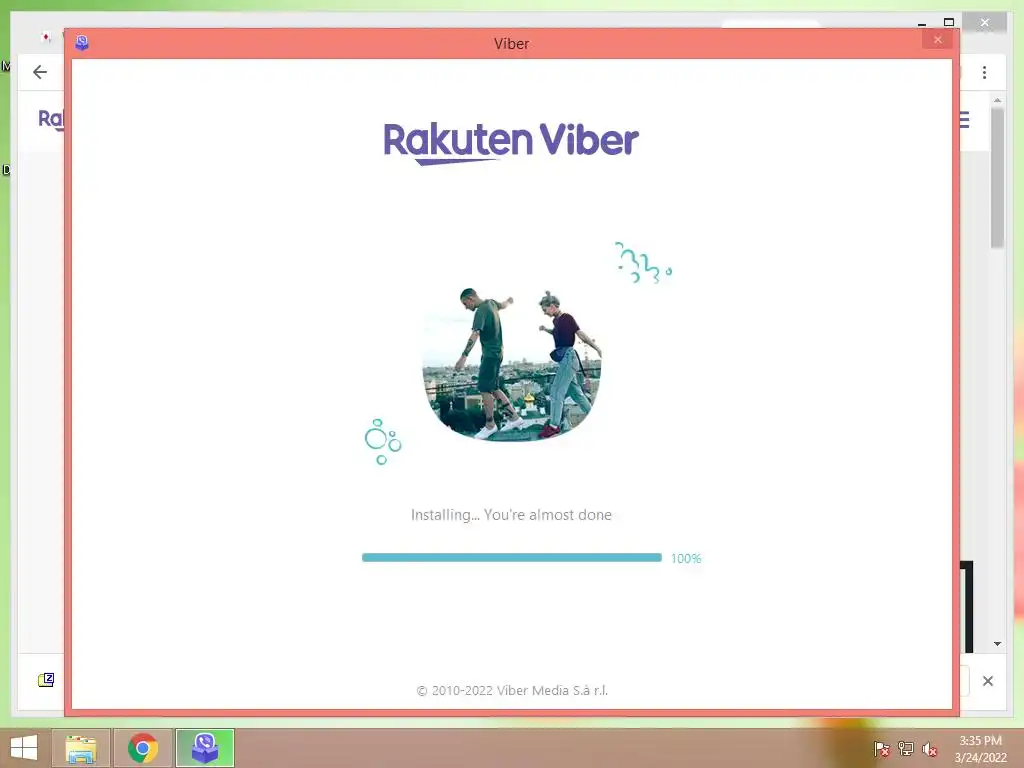Click the rooftop couple illustration
The height and width of the screenshot is (768, 1024).
511,364
